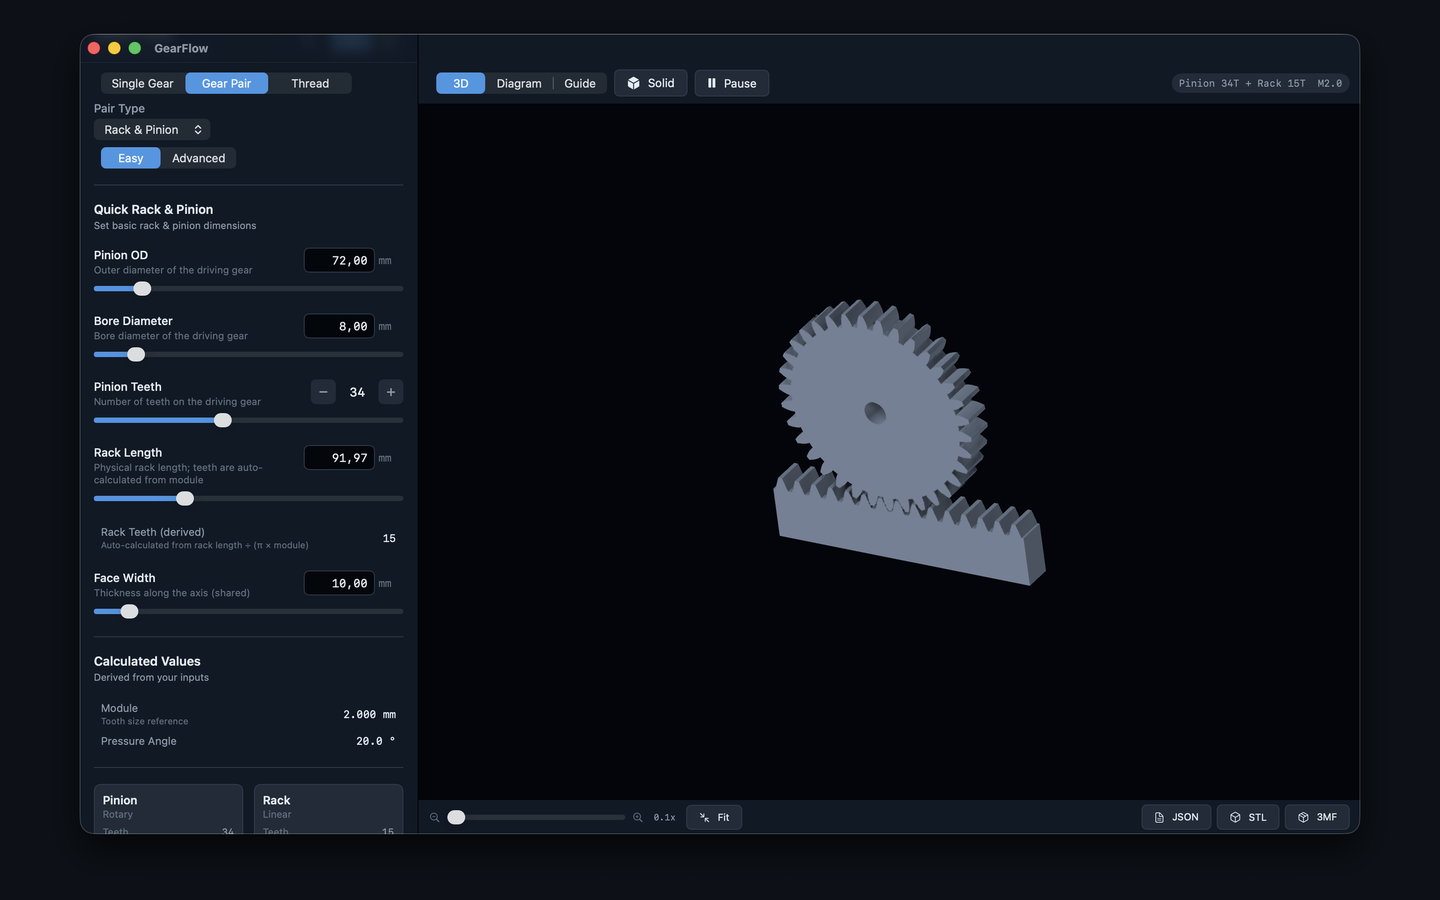
Task: Fit the model to view
Action: click(714, 817)
